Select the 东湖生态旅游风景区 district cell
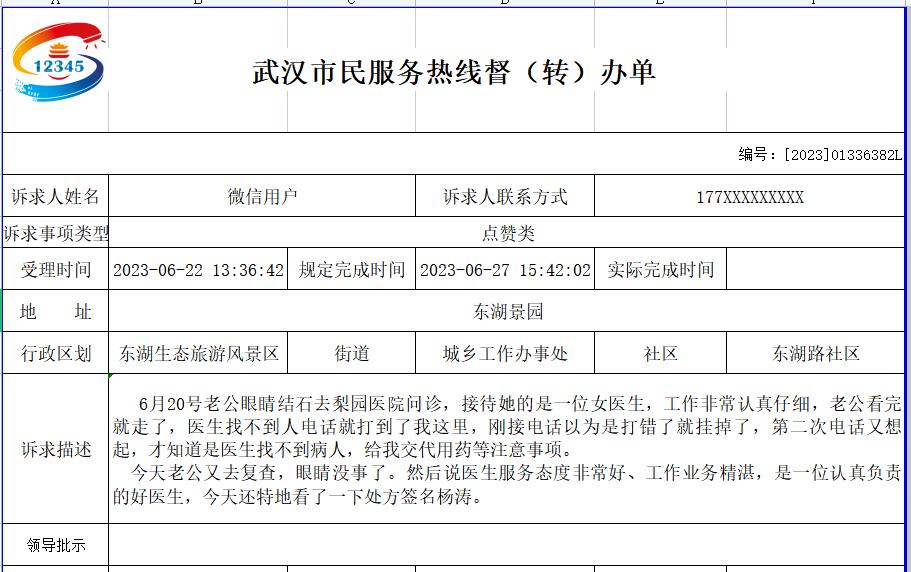The width and height of the screenshot is (911, 572). coord(198,354)
